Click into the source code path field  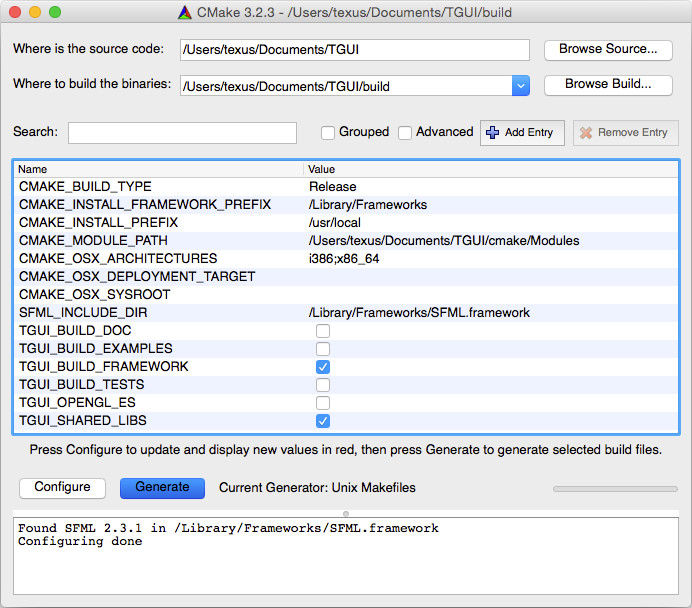click(x=355, y=49)
